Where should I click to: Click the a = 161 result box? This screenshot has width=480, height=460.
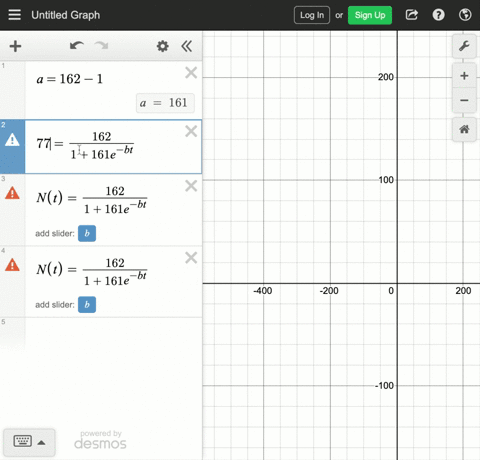(x=165, y=103)
